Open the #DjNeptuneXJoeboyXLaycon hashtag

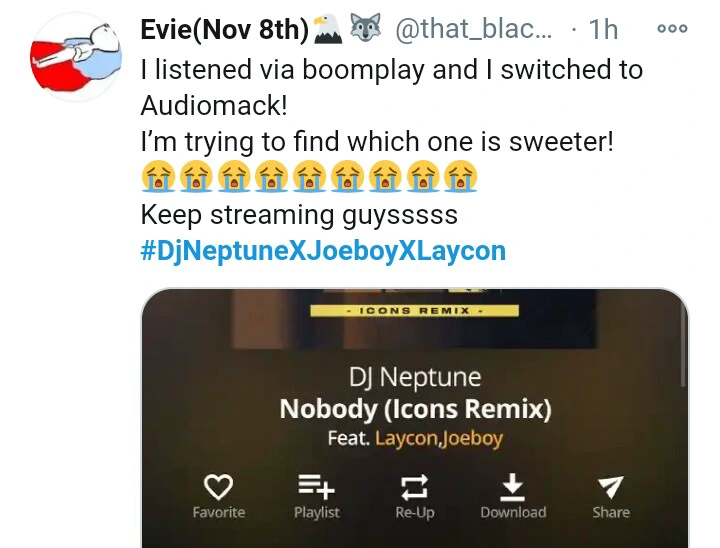pyautogui.click(x=323, y=251)
